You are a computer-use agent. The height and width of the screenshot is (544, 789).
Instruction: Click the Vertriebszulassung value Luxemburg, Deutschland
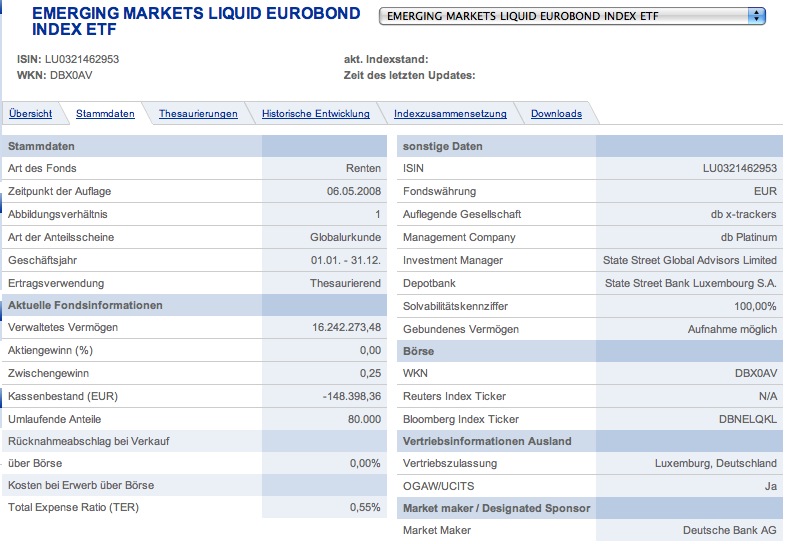(715, 464)
